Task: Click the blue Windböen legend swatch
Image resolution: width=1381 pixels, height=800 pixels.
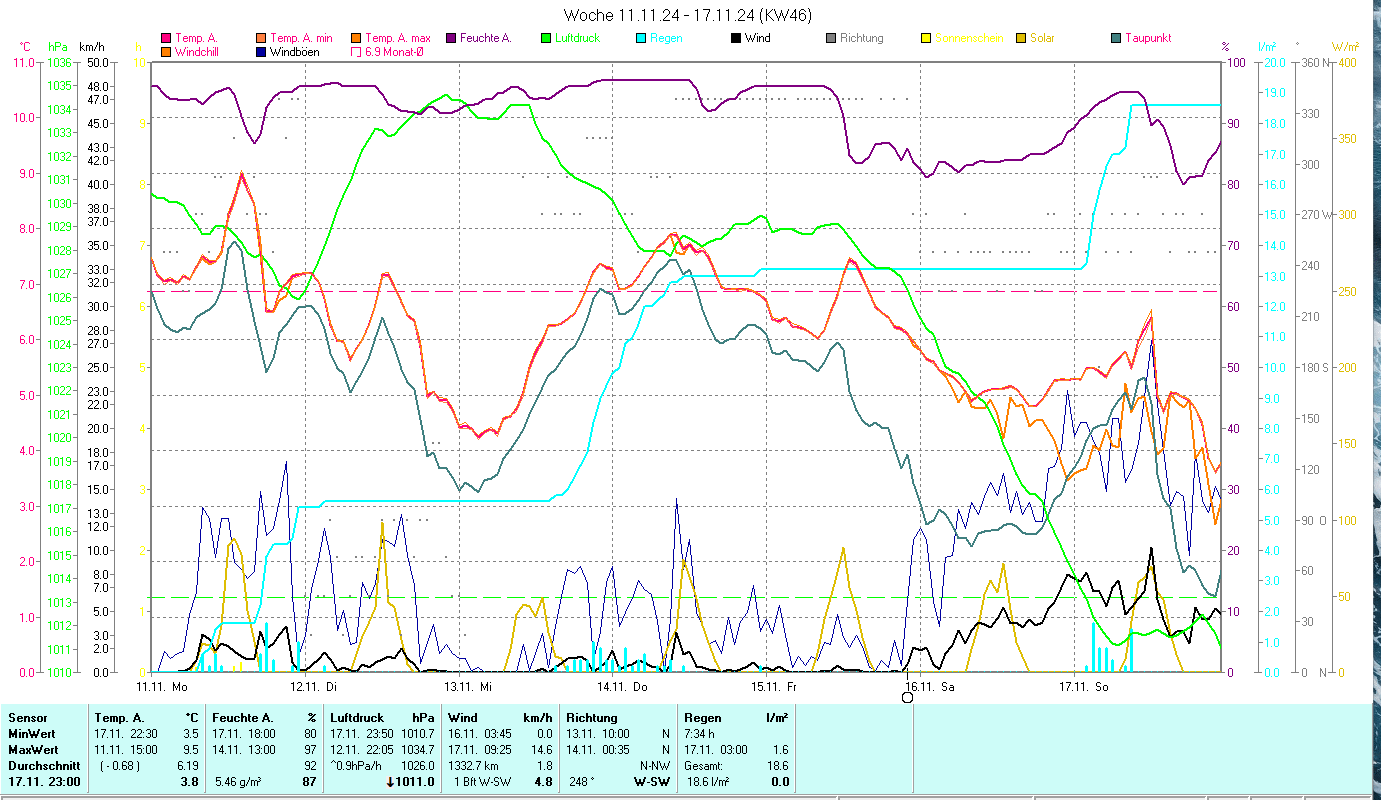Action: tap(261, 51)
